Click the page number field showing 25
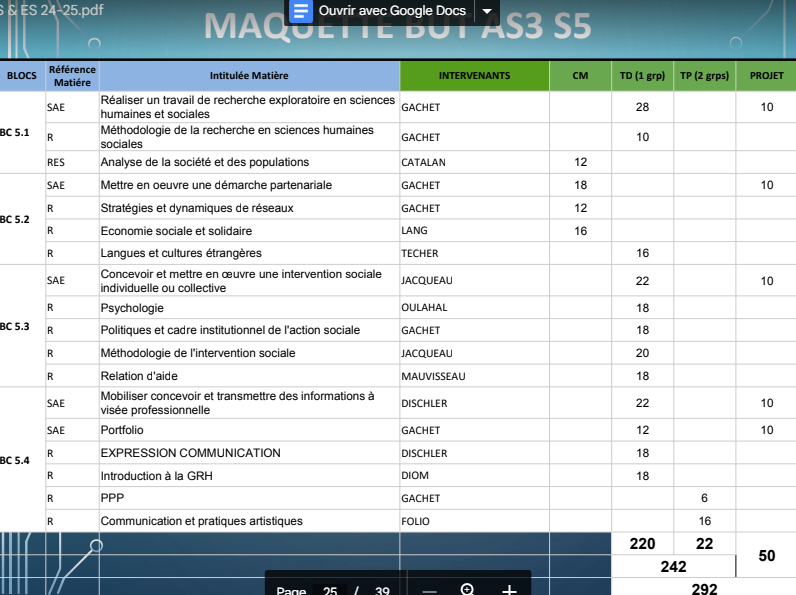Viewport: 796px width, 595px height. tap(330, 590)
